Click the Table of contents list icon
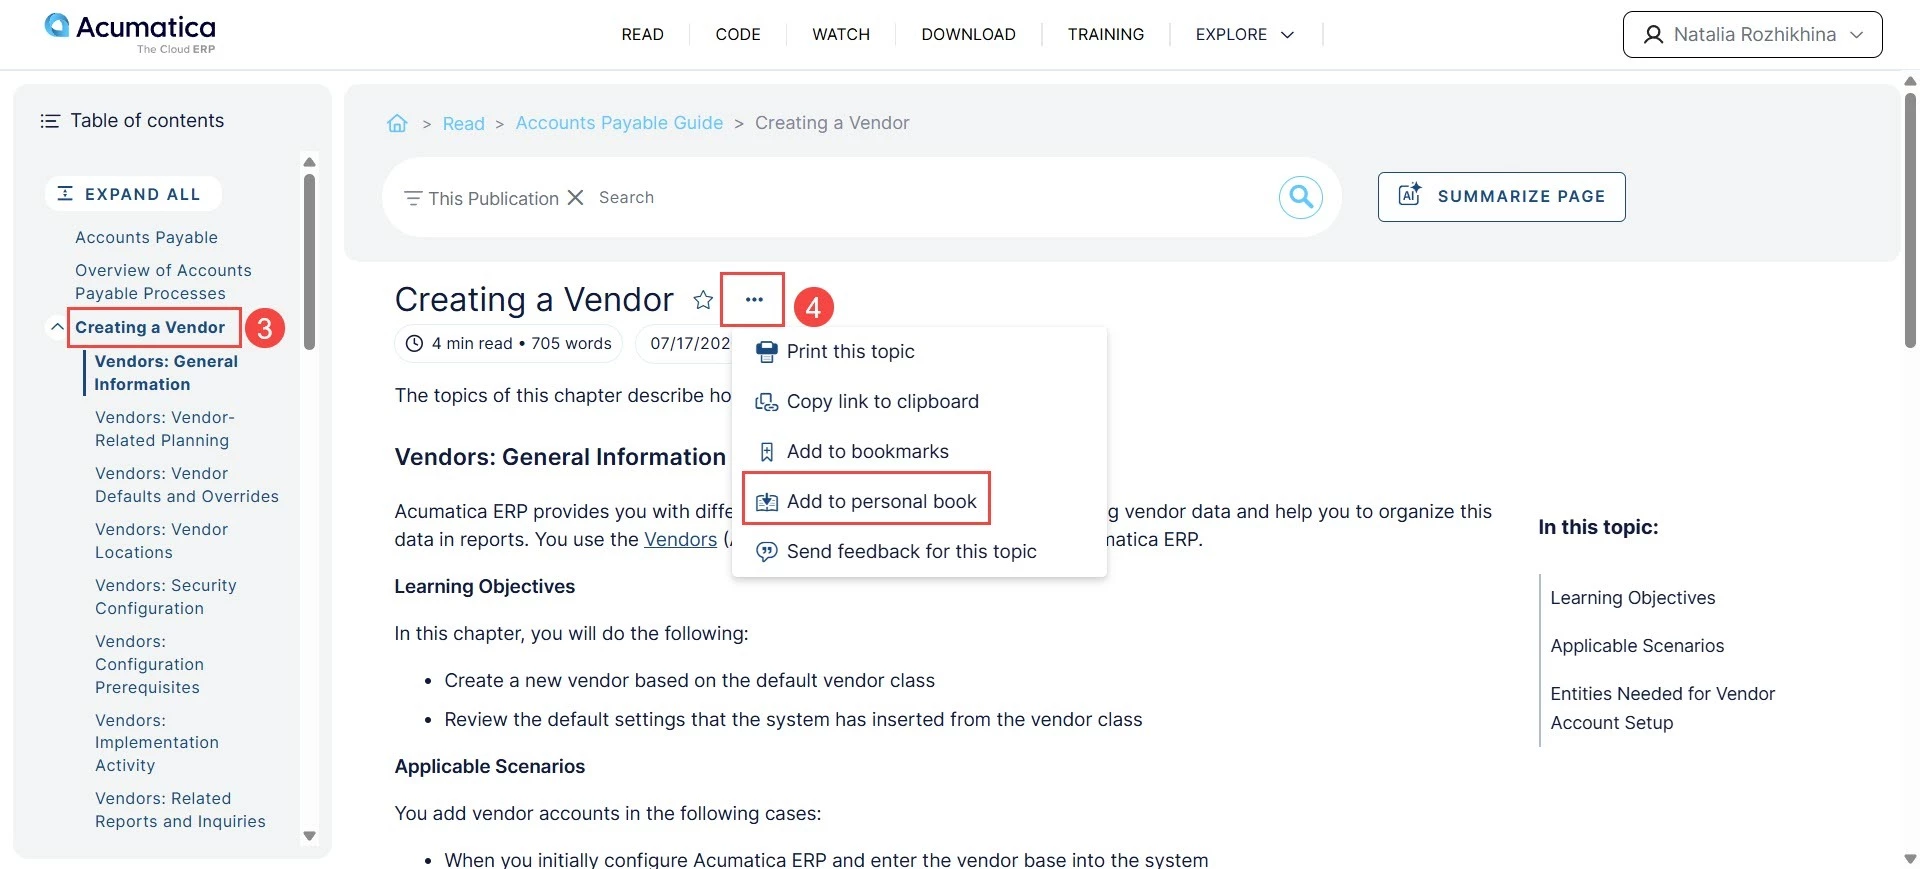 click(x=50, y=121)
